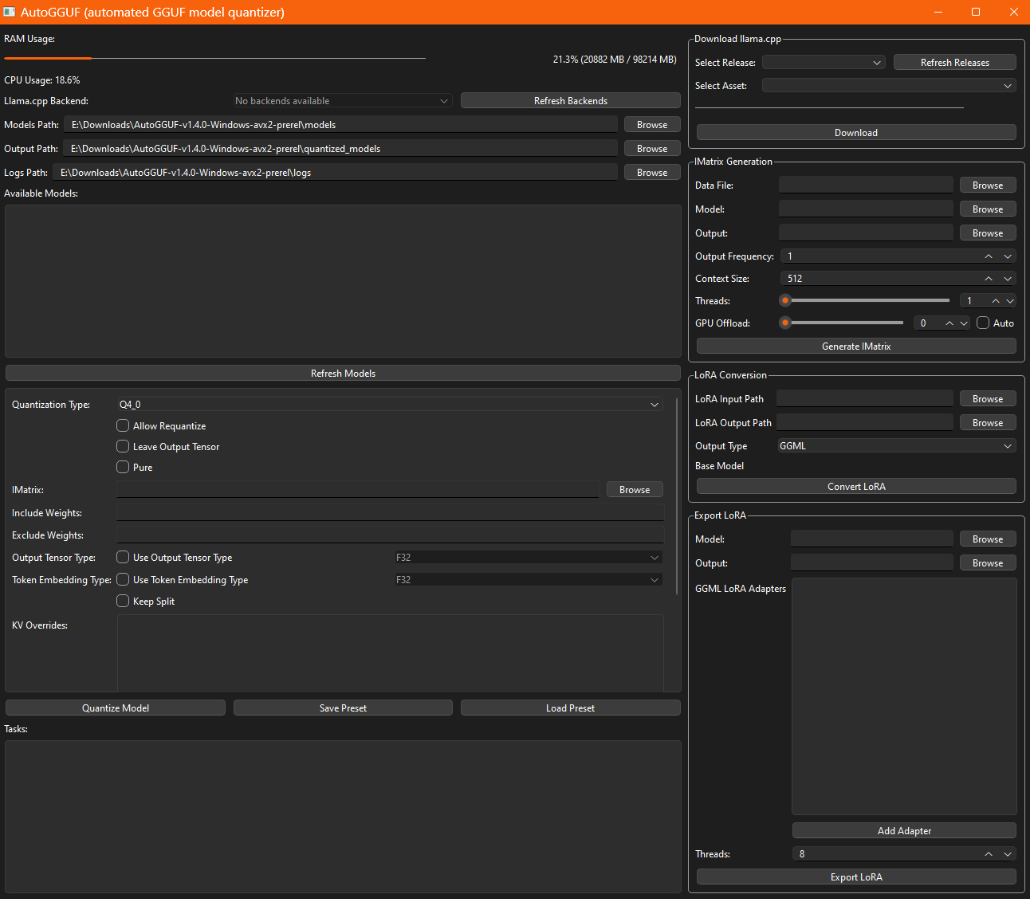The height and width of the screenshot is (899, 1030).
Task: Click the Include Weights input field
Action: coord(390,513)
